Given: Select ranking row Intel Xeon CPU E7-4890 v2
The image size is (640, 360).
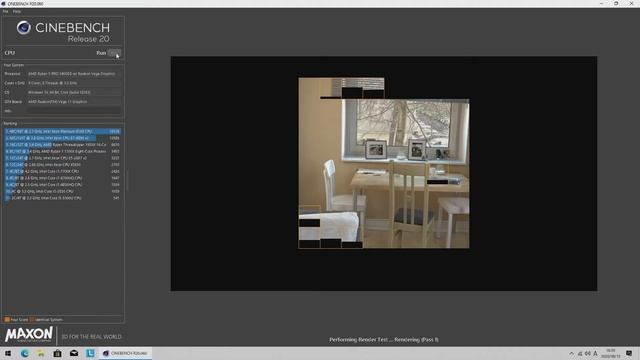Looking at the screenshot, I should tap(62, 138).
